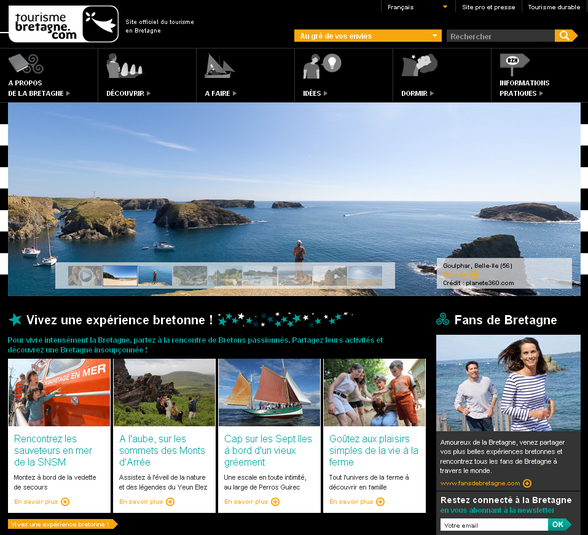Image resolution: width=588 pixels, height=535 pixels.
Task: Click the triskel icon beside Fans de Bretagne
Action: (442, 319)
